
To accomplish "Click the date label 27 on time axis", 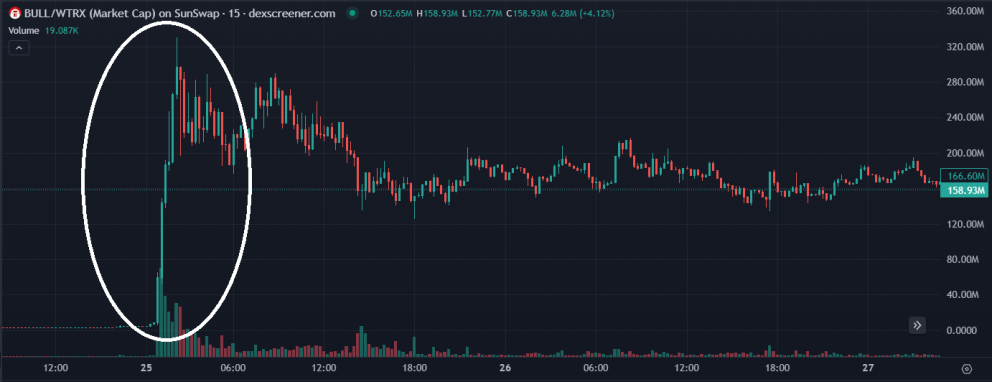I will (868, 368).
